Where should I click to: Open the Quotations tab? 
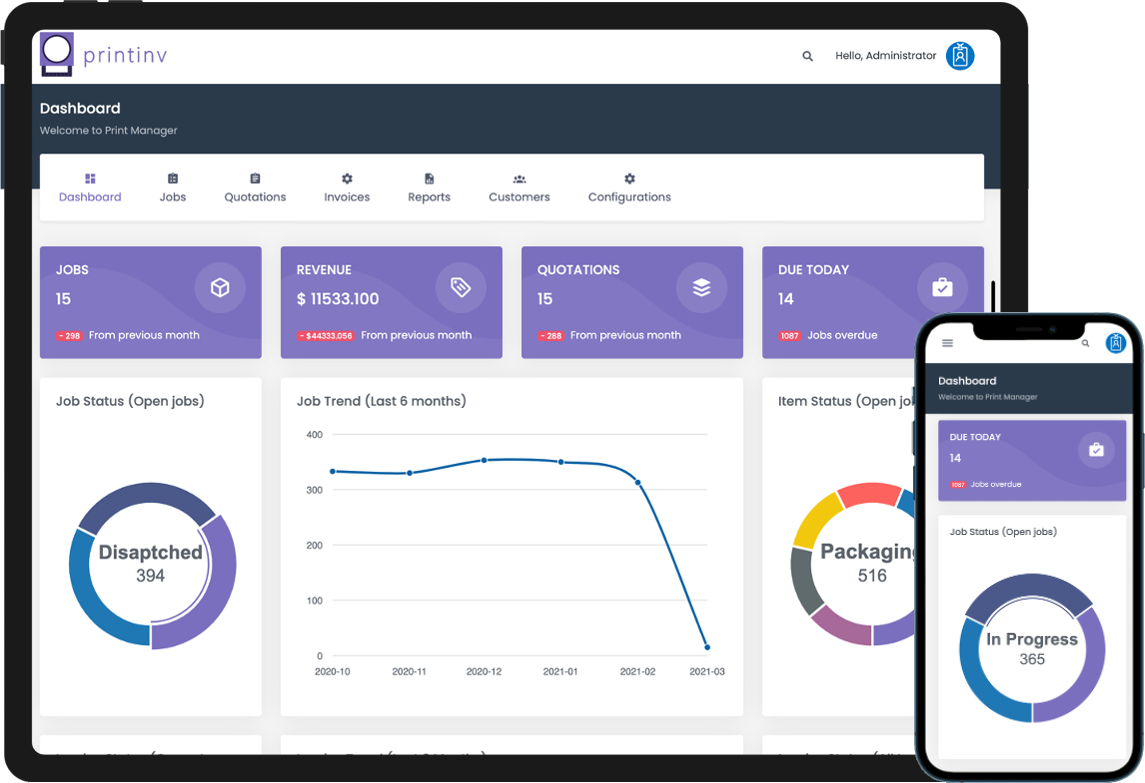[x=255, y=187]
